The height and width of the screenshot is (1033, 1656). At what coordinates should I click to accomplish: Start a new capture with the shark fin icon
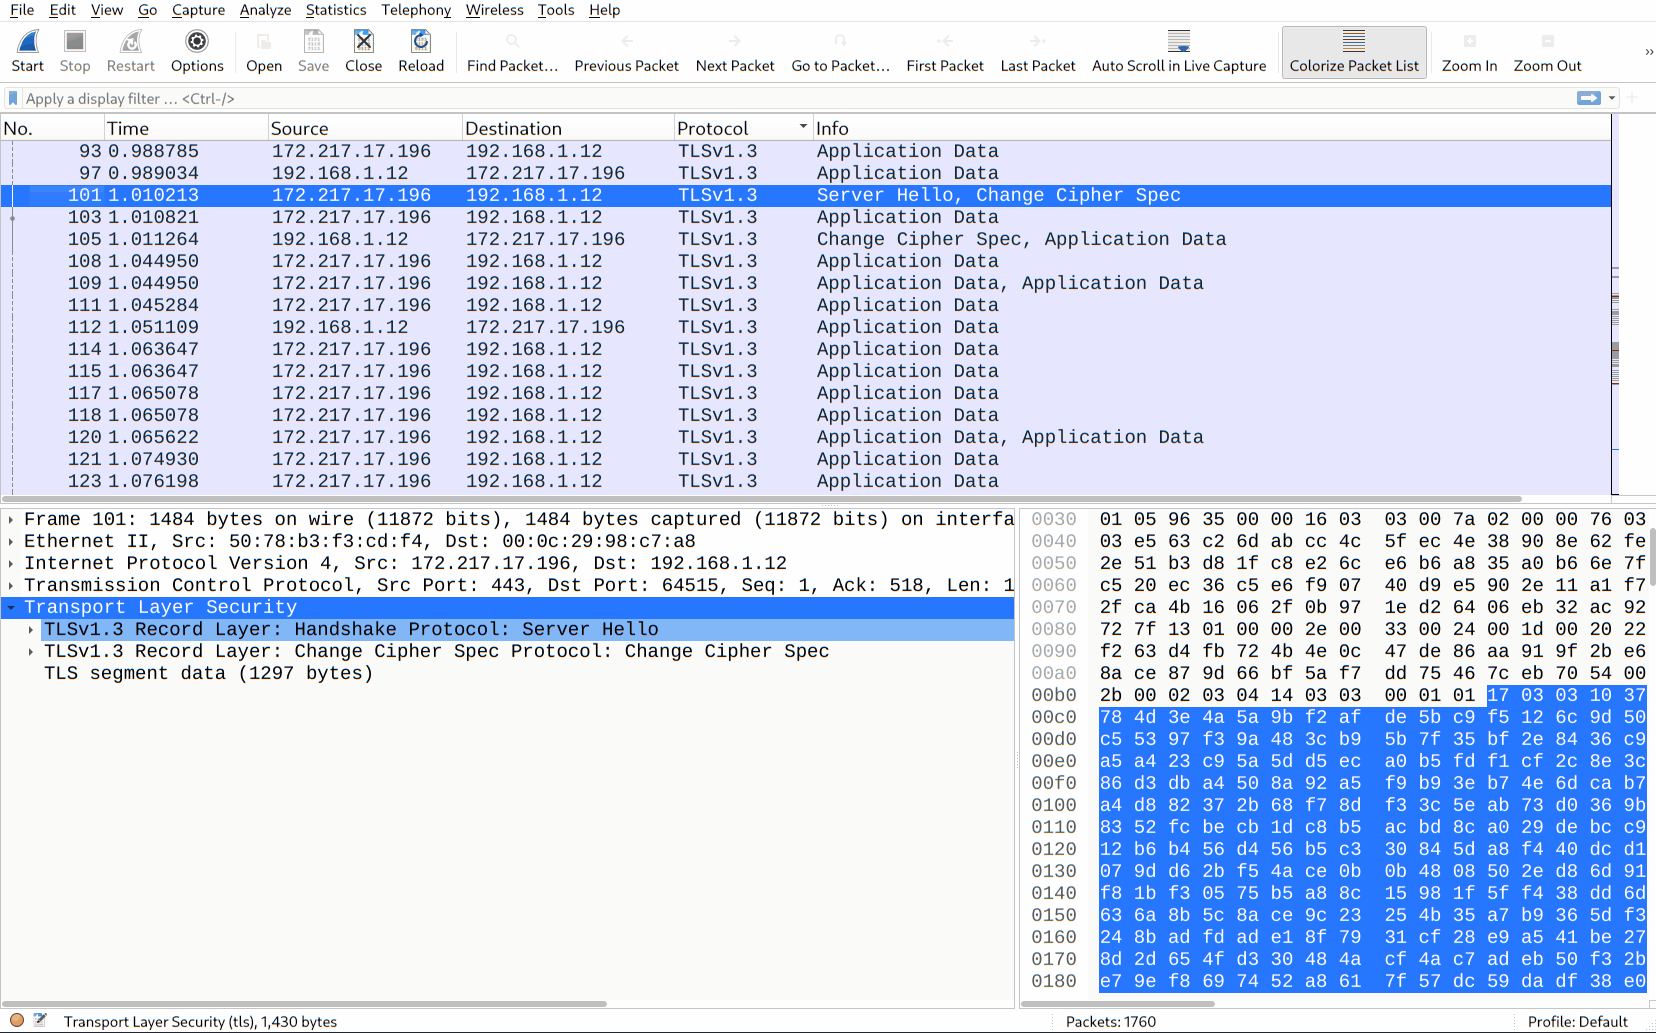coord(28,51)
